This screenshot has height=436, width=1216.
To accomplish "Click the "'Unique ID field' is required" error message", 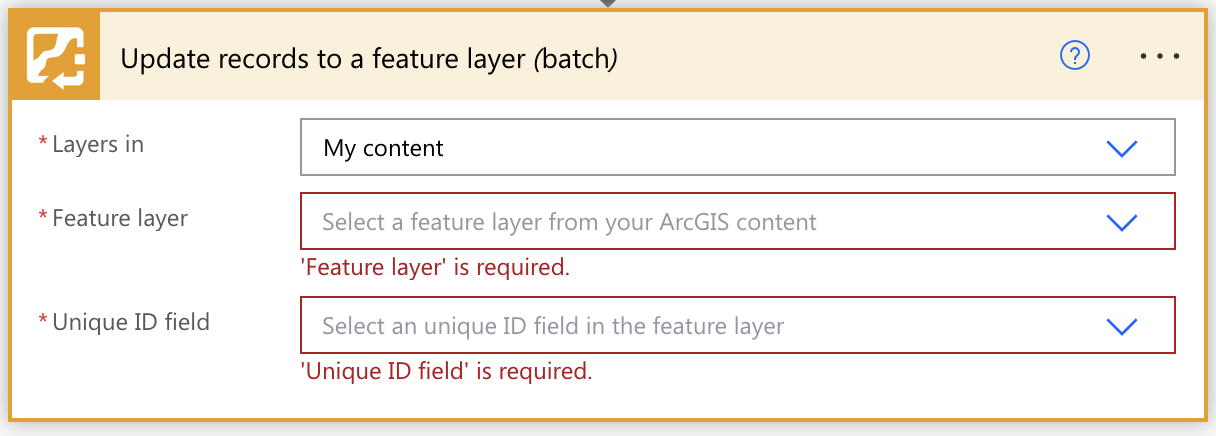I will tap(446, 372).
